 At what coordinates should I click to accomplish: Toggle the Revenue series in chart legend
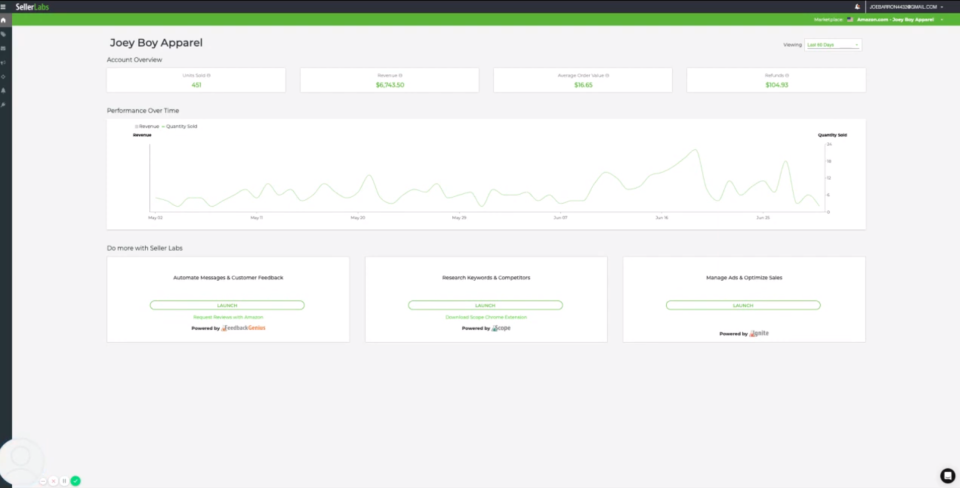[147, 126]
